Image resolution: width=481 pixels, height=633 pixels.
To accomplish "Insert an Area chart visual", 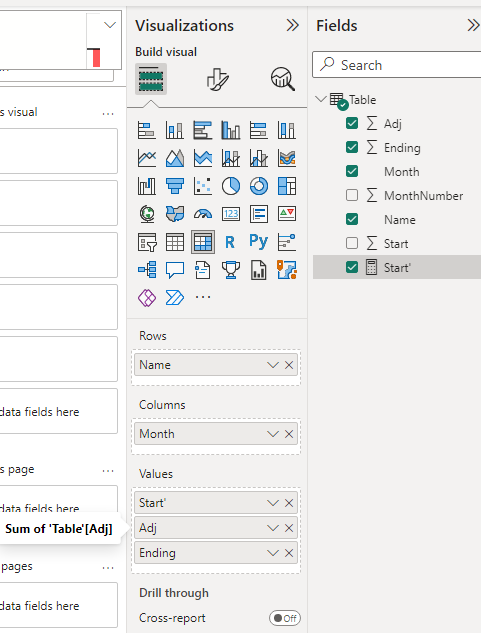I will (x=174, y=158).
